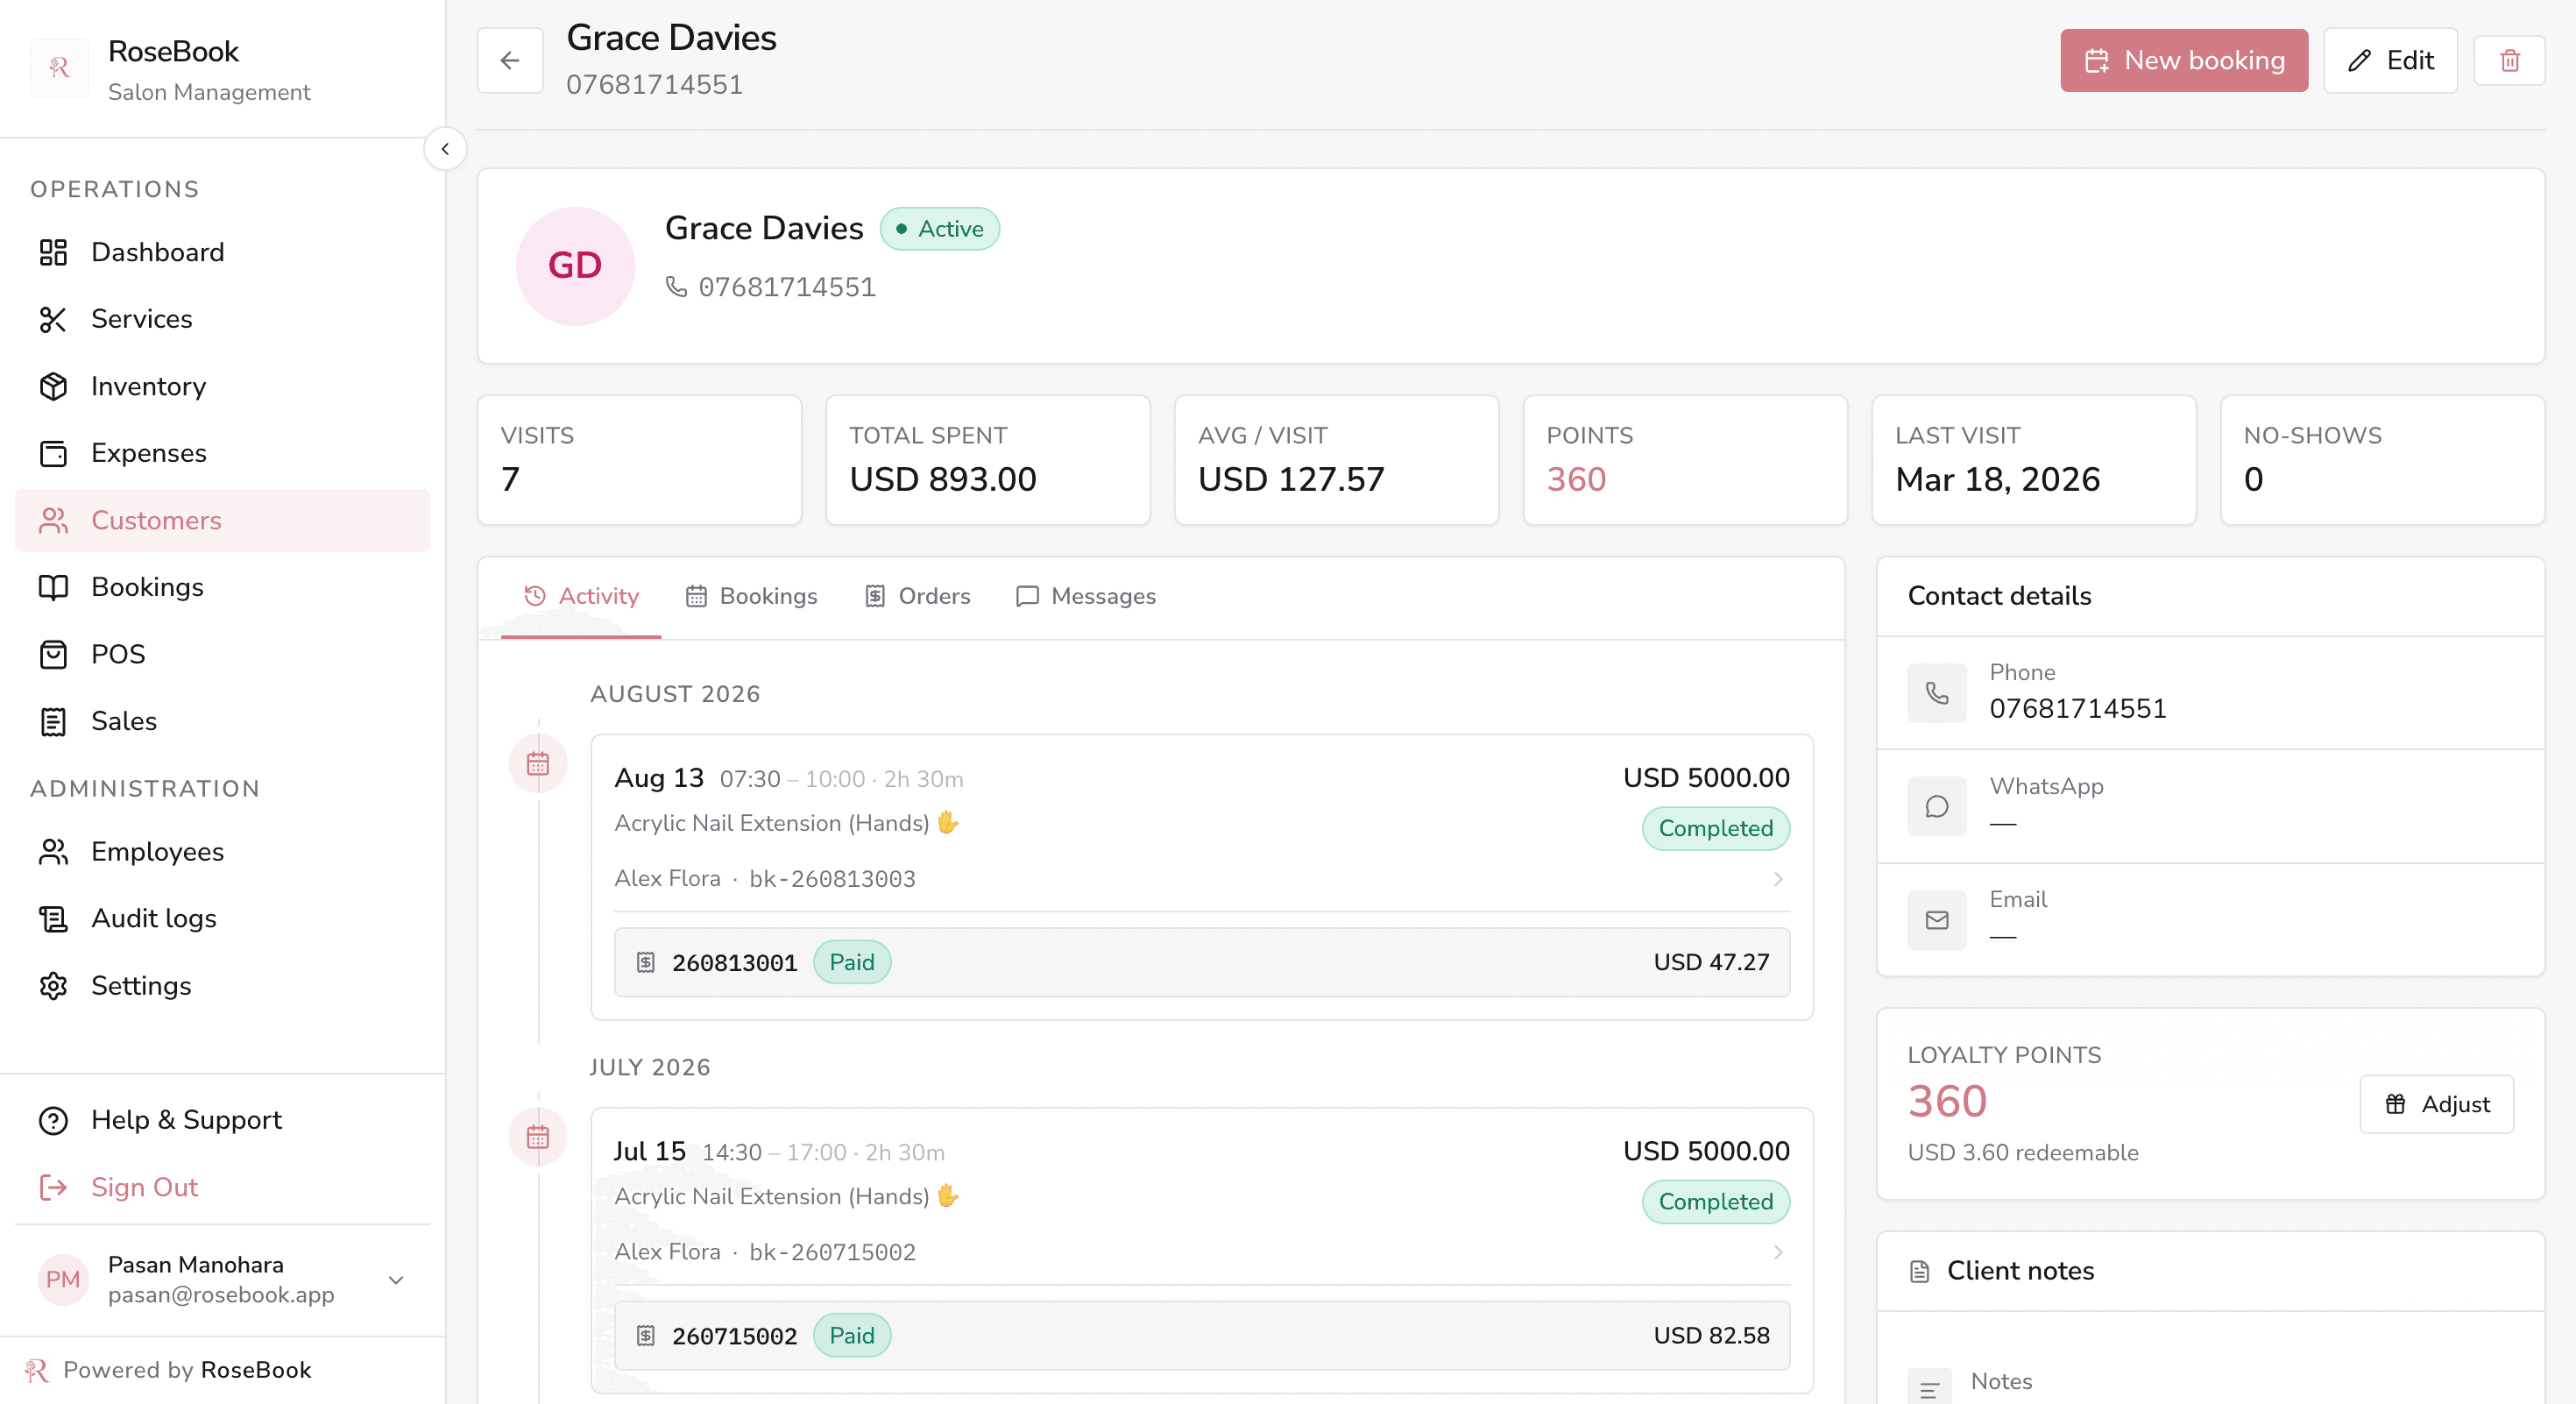The image size is (2576, 1404).
Task: Click the Settings gear icon
Action: 53,985
